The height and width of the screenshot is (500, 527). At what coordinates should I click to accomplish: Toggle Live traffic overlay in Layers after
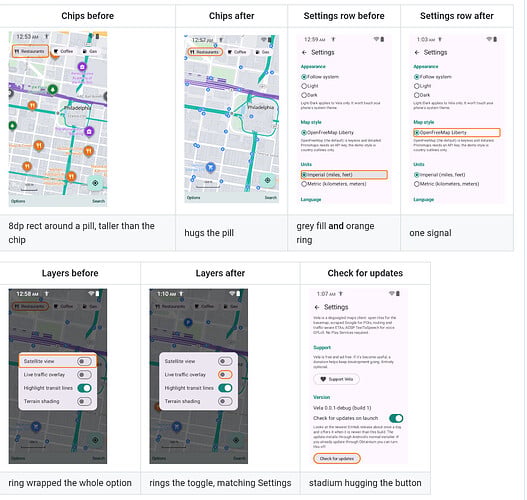coord(225,375)
